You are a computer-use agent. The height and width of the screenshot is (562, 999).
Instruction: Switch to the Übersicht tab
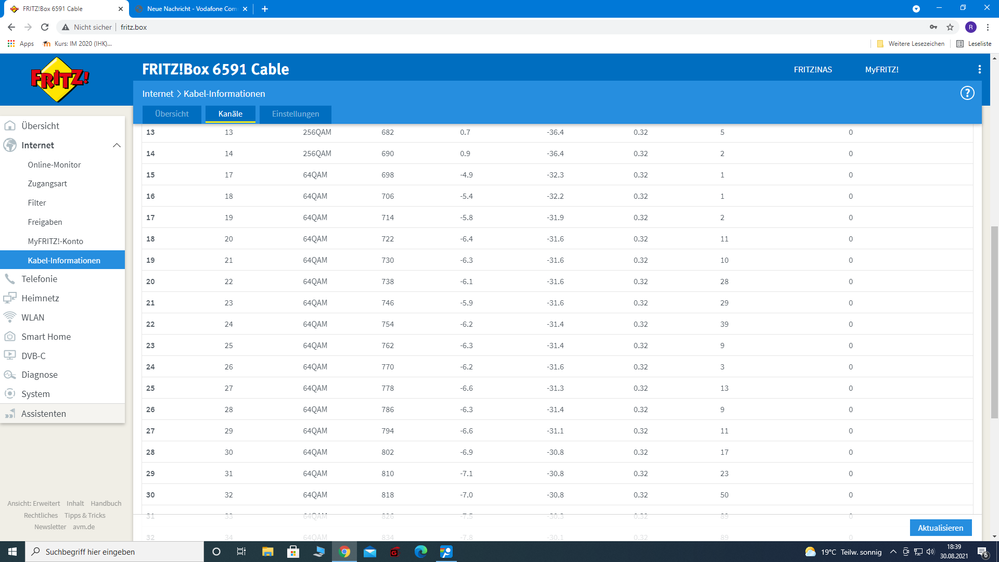tap(172, 114)
